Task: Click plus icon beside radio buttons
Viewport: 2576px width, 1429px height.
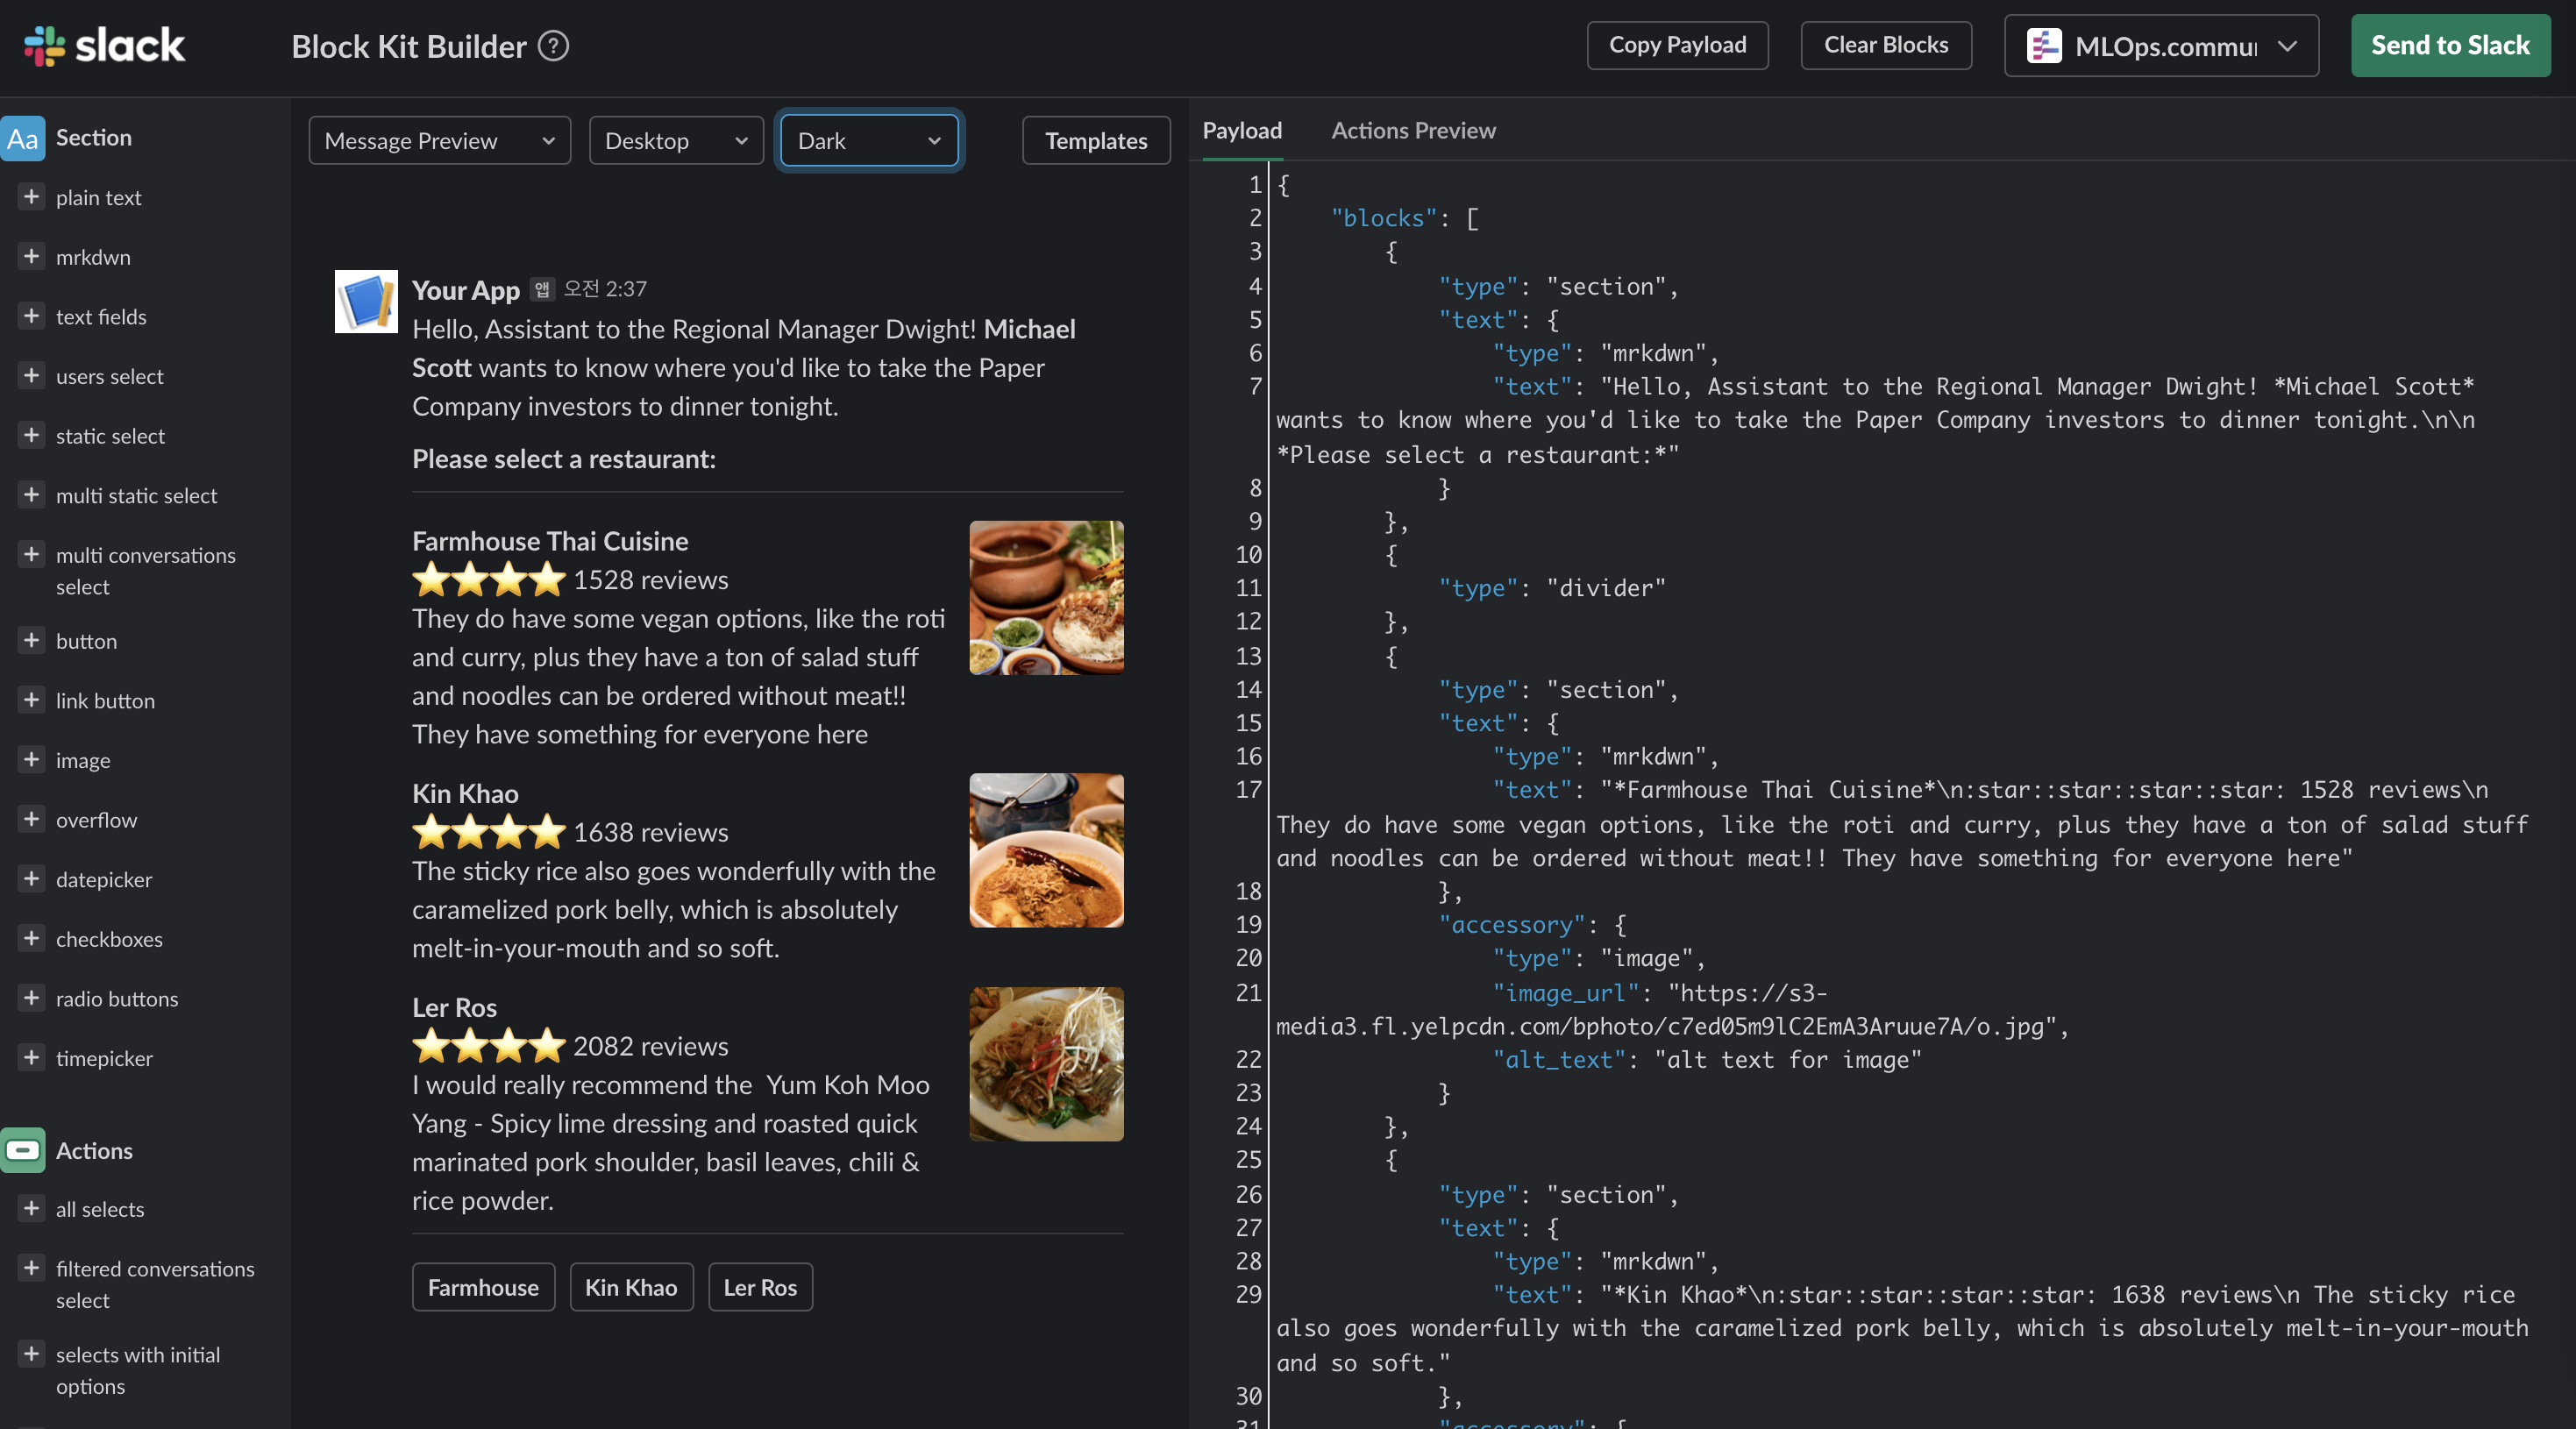Action: (31, 998)
